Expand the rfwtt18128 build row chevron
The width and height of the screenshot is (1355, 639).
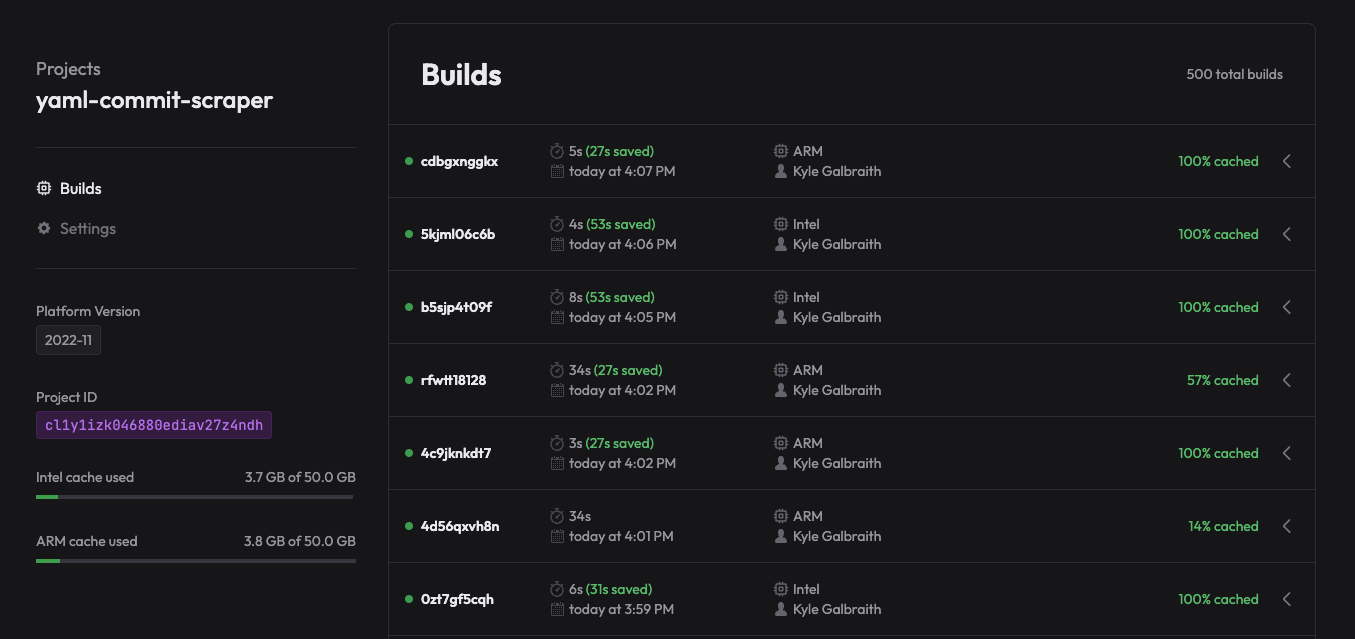pos(1287,380)
